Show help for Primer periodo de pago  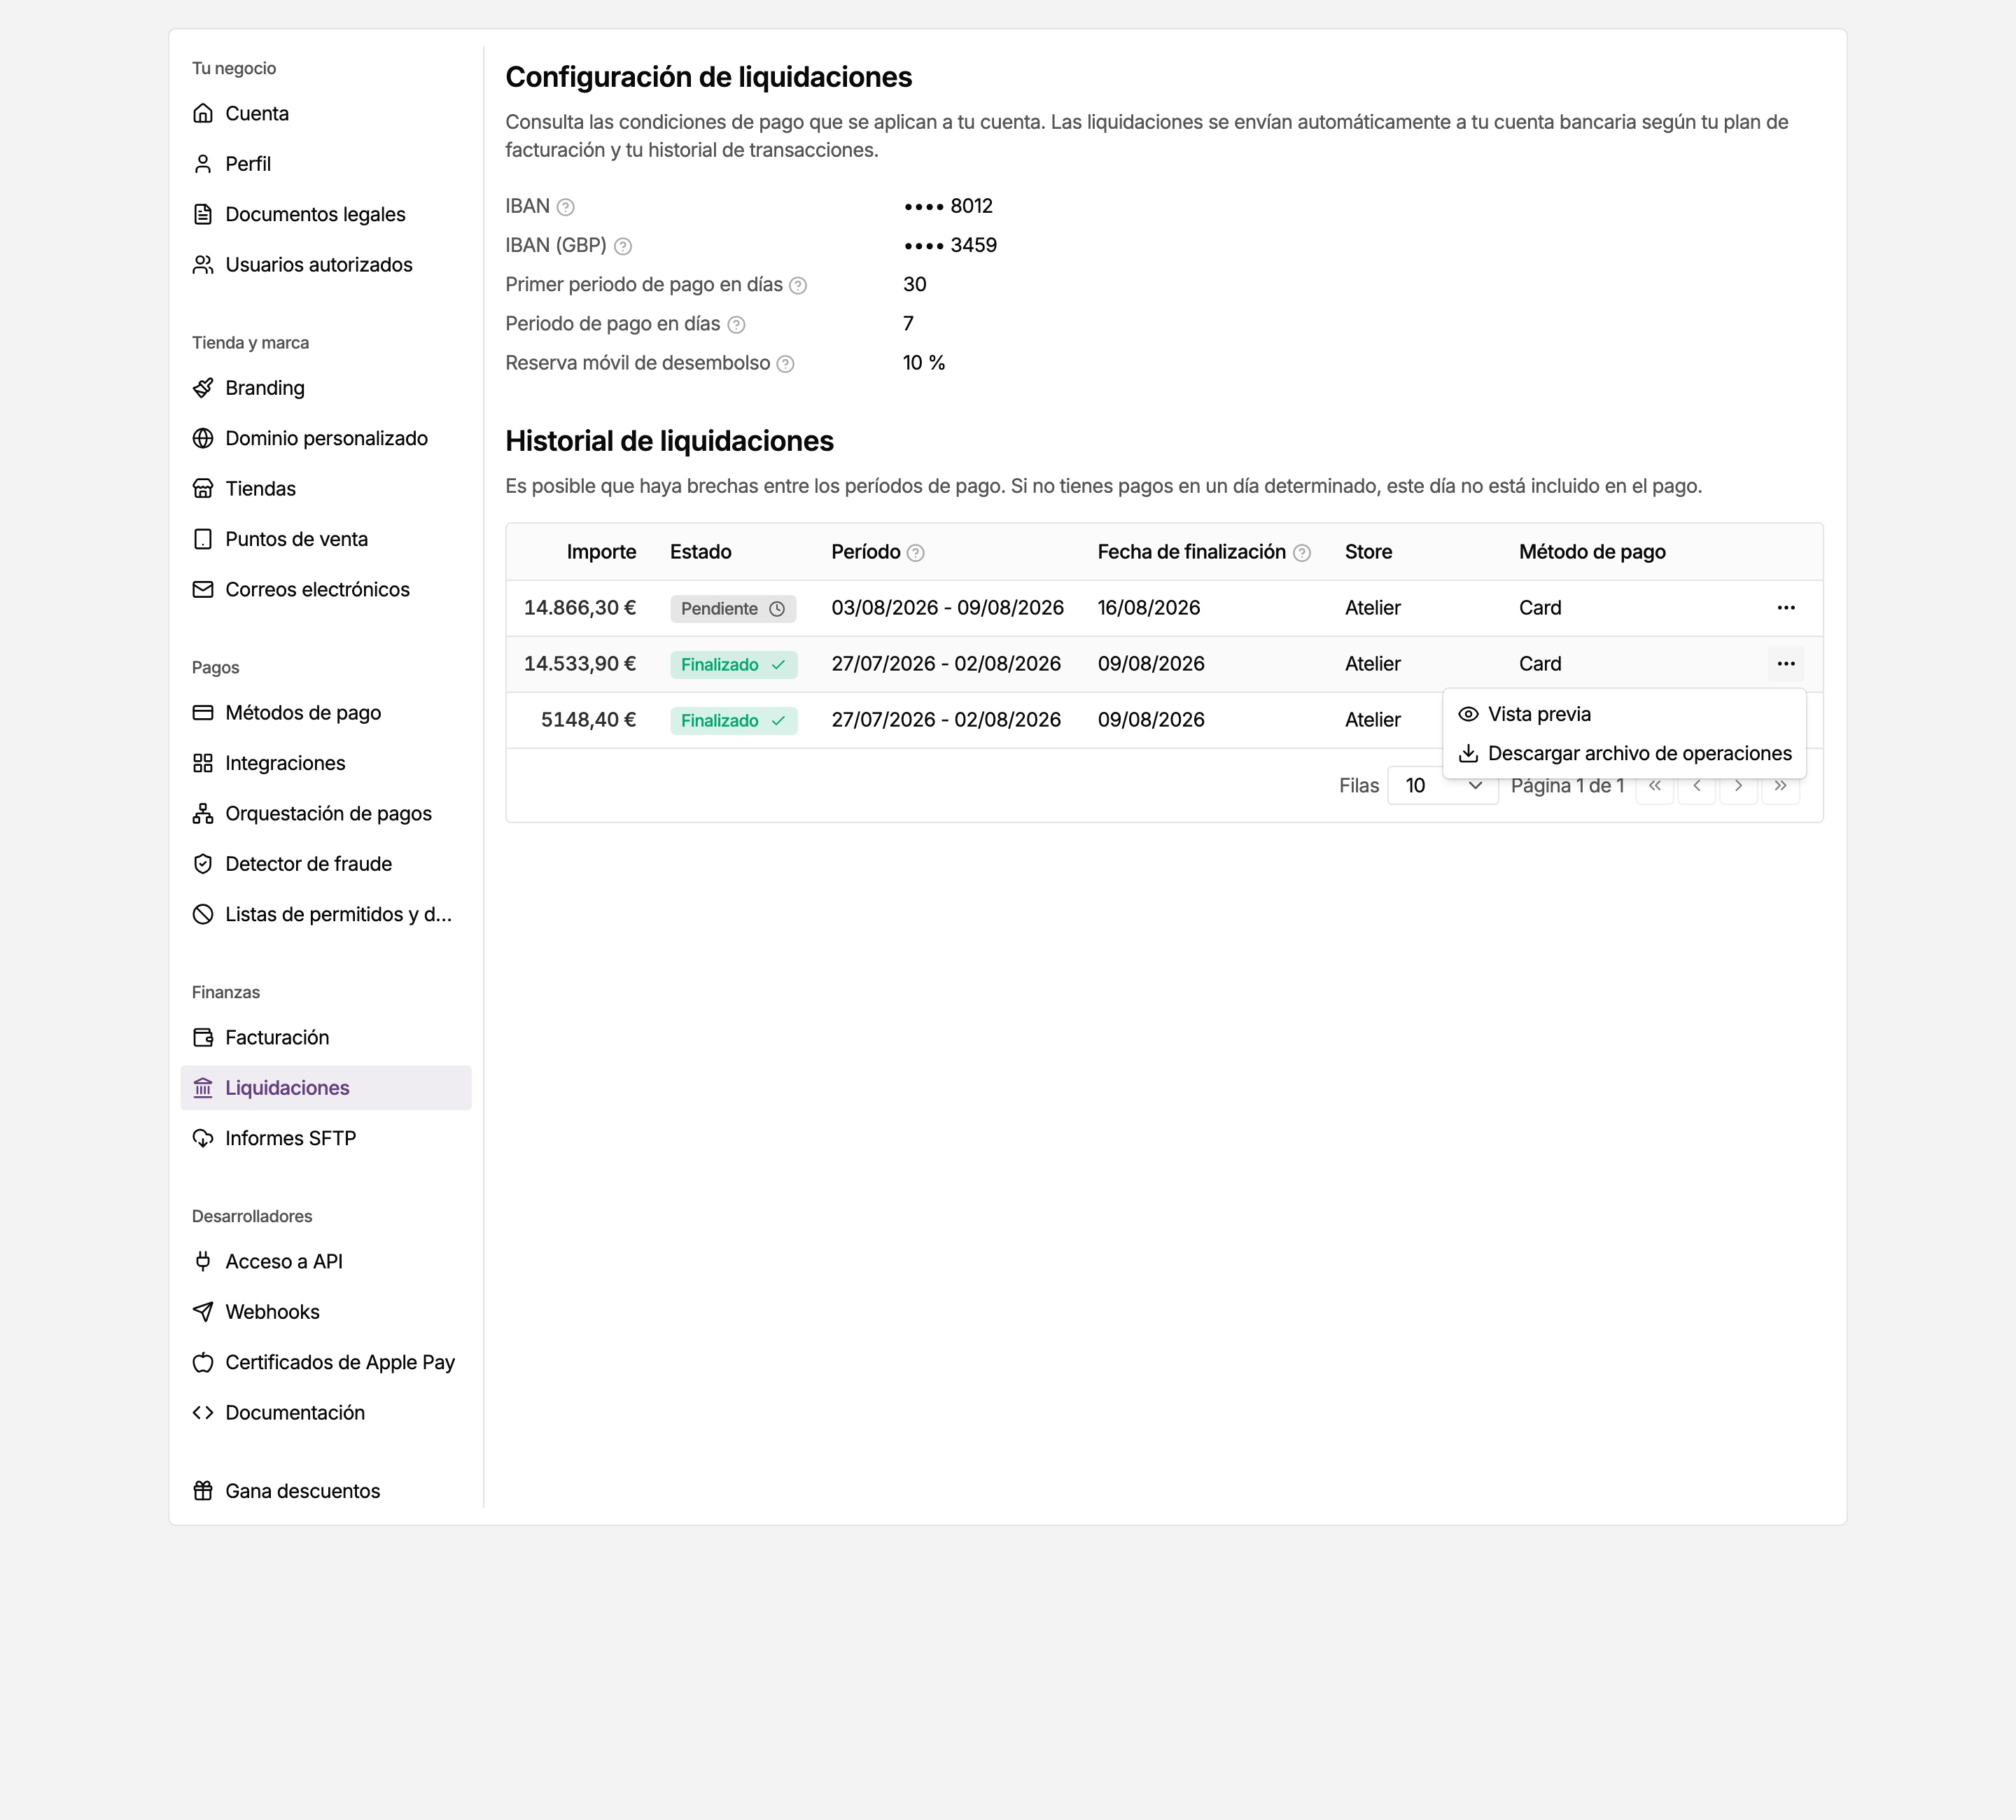point(798,285)
